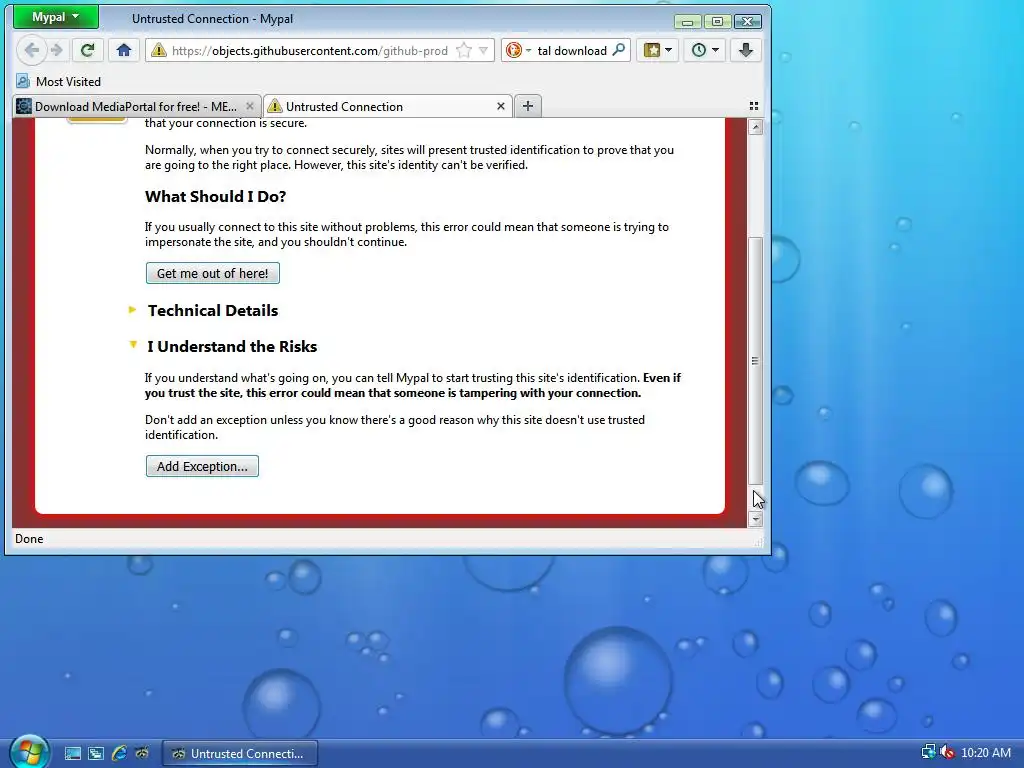Switch to the Download MediaPortal tab

[x=136, y=106]
